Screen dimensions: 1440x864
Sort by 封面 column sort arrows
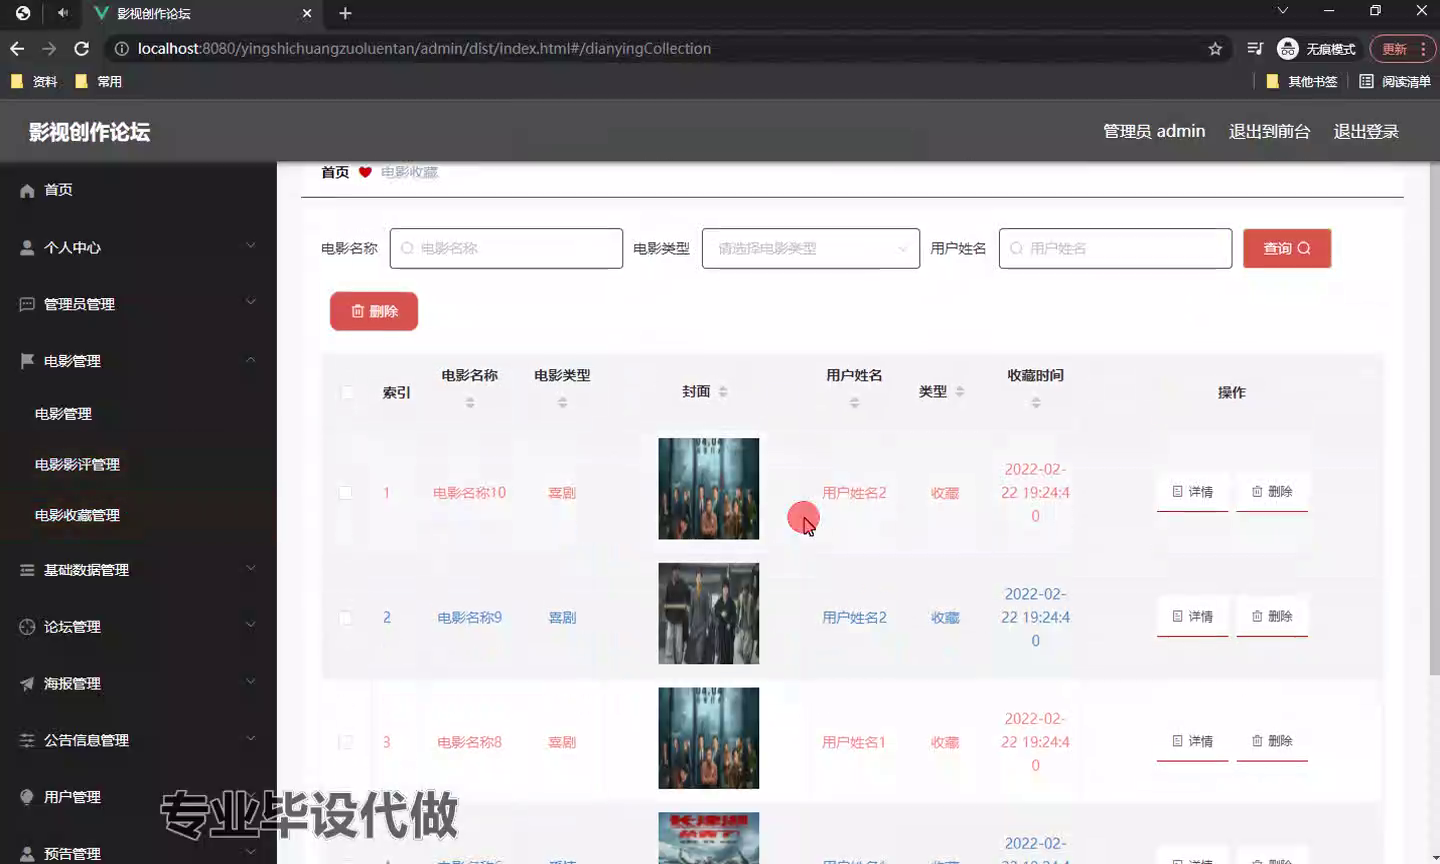(723, 392)
